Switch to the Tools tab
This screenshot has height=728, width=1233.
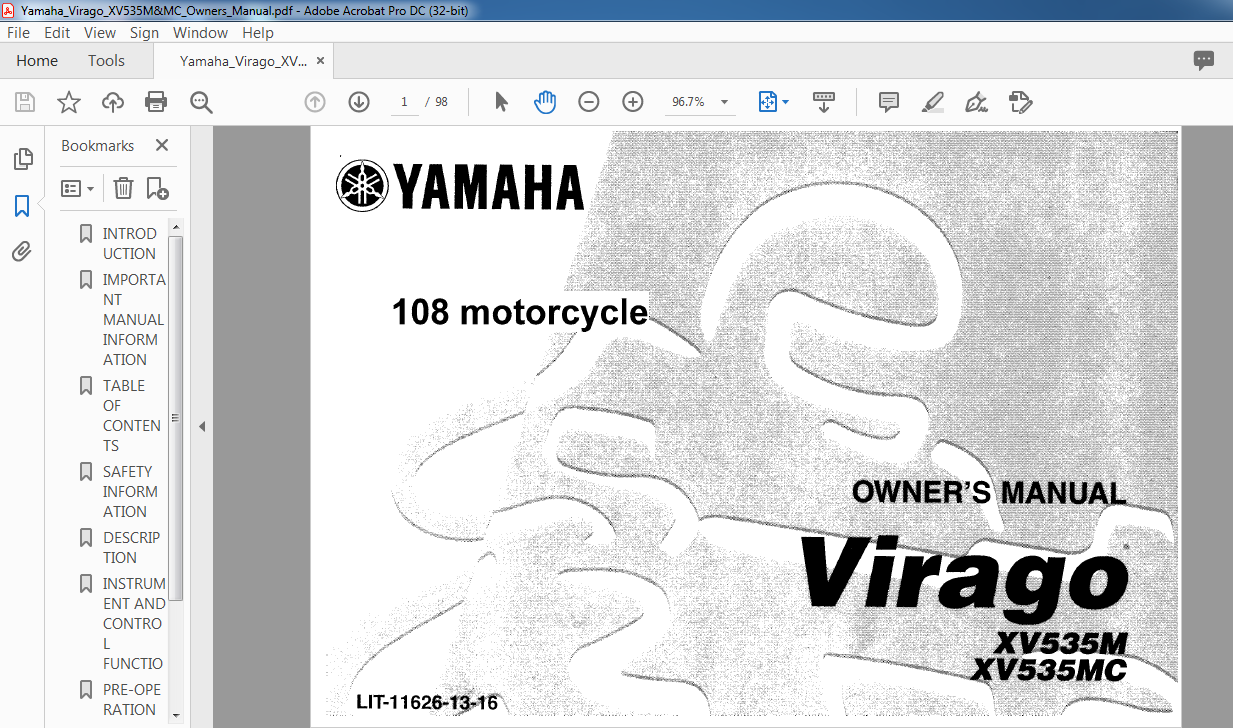(x=106, y=61)
